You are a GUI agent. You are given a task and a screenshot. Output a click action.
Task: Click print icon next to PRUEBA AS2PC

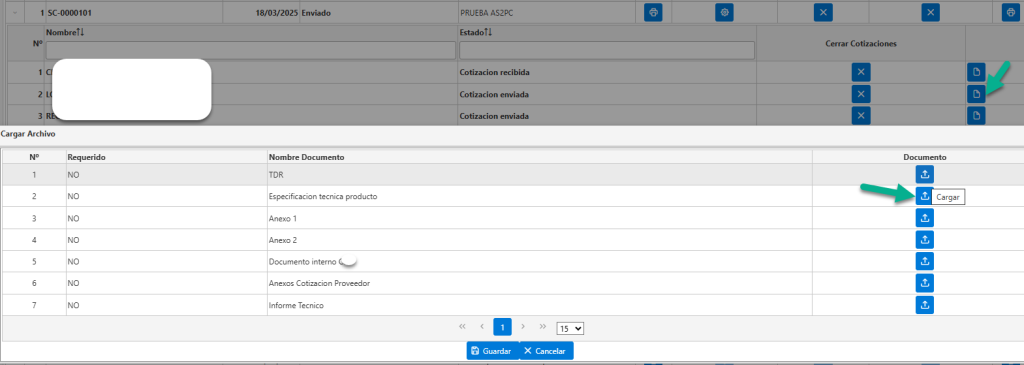tap(653, 12)
